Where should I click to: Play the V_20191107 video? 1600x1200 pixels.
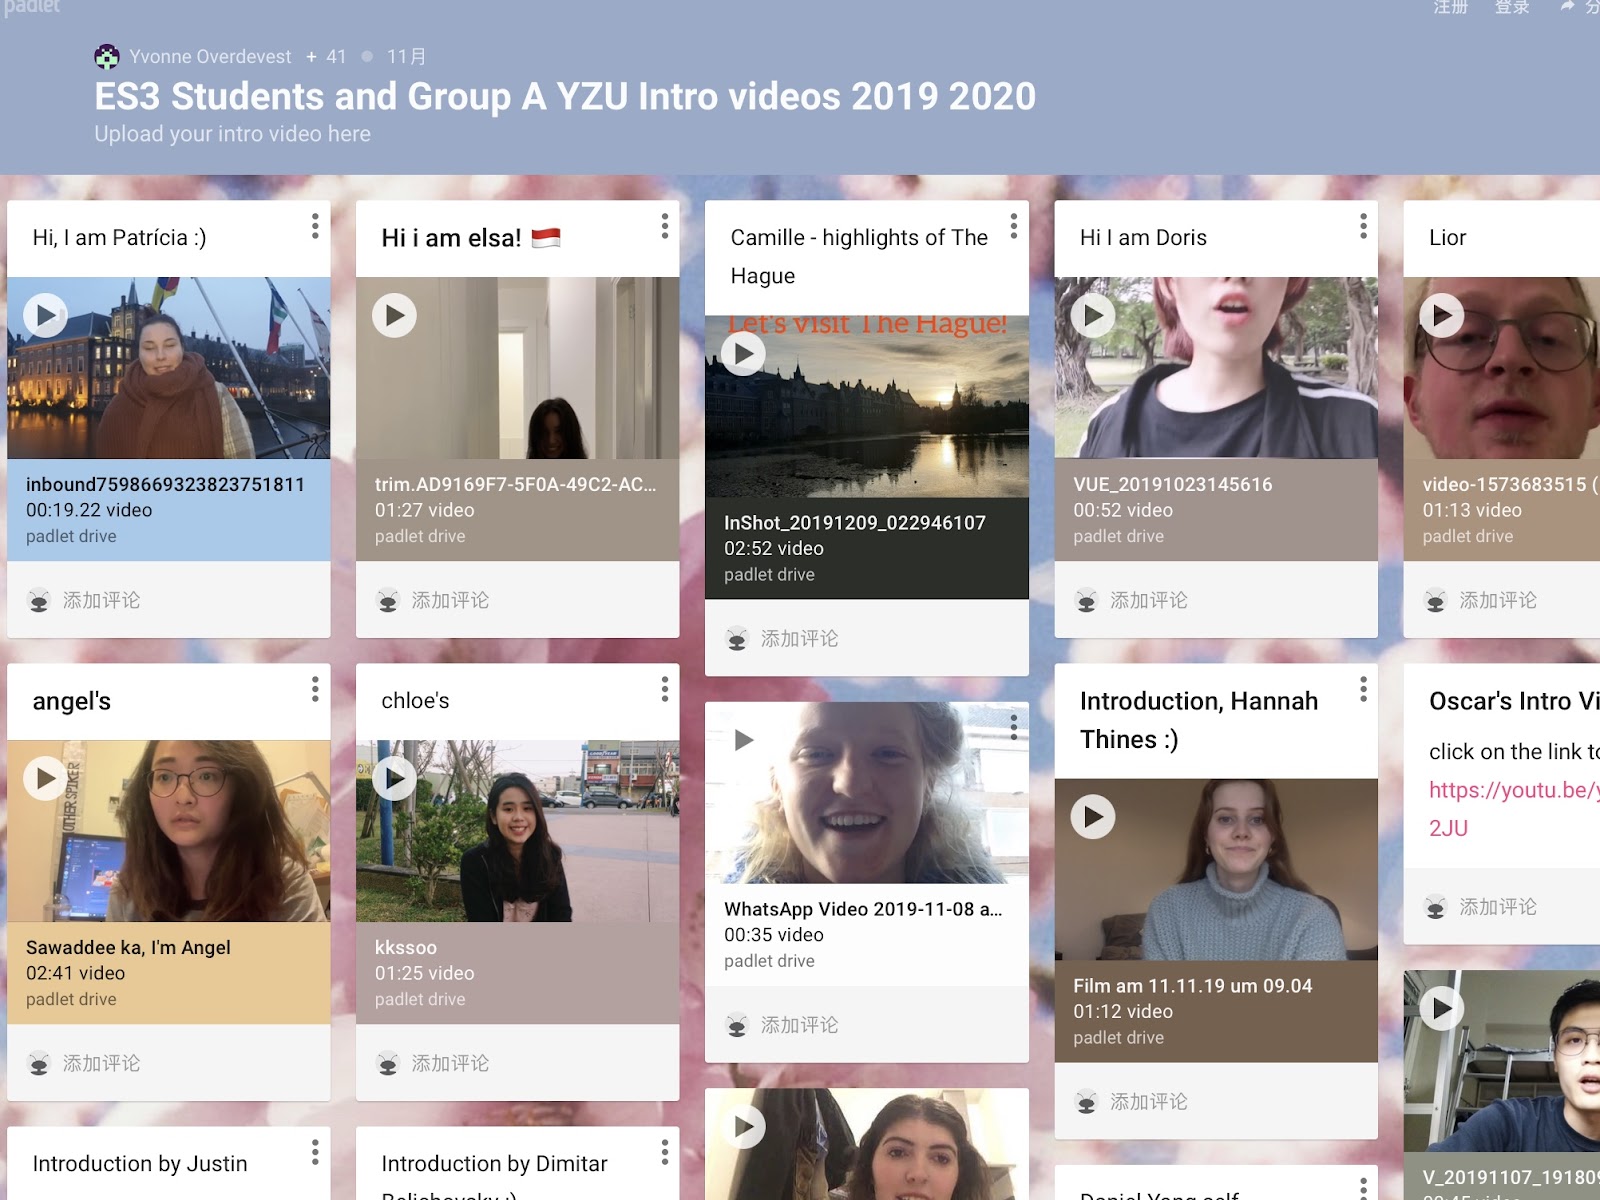click(1442, 1009)
